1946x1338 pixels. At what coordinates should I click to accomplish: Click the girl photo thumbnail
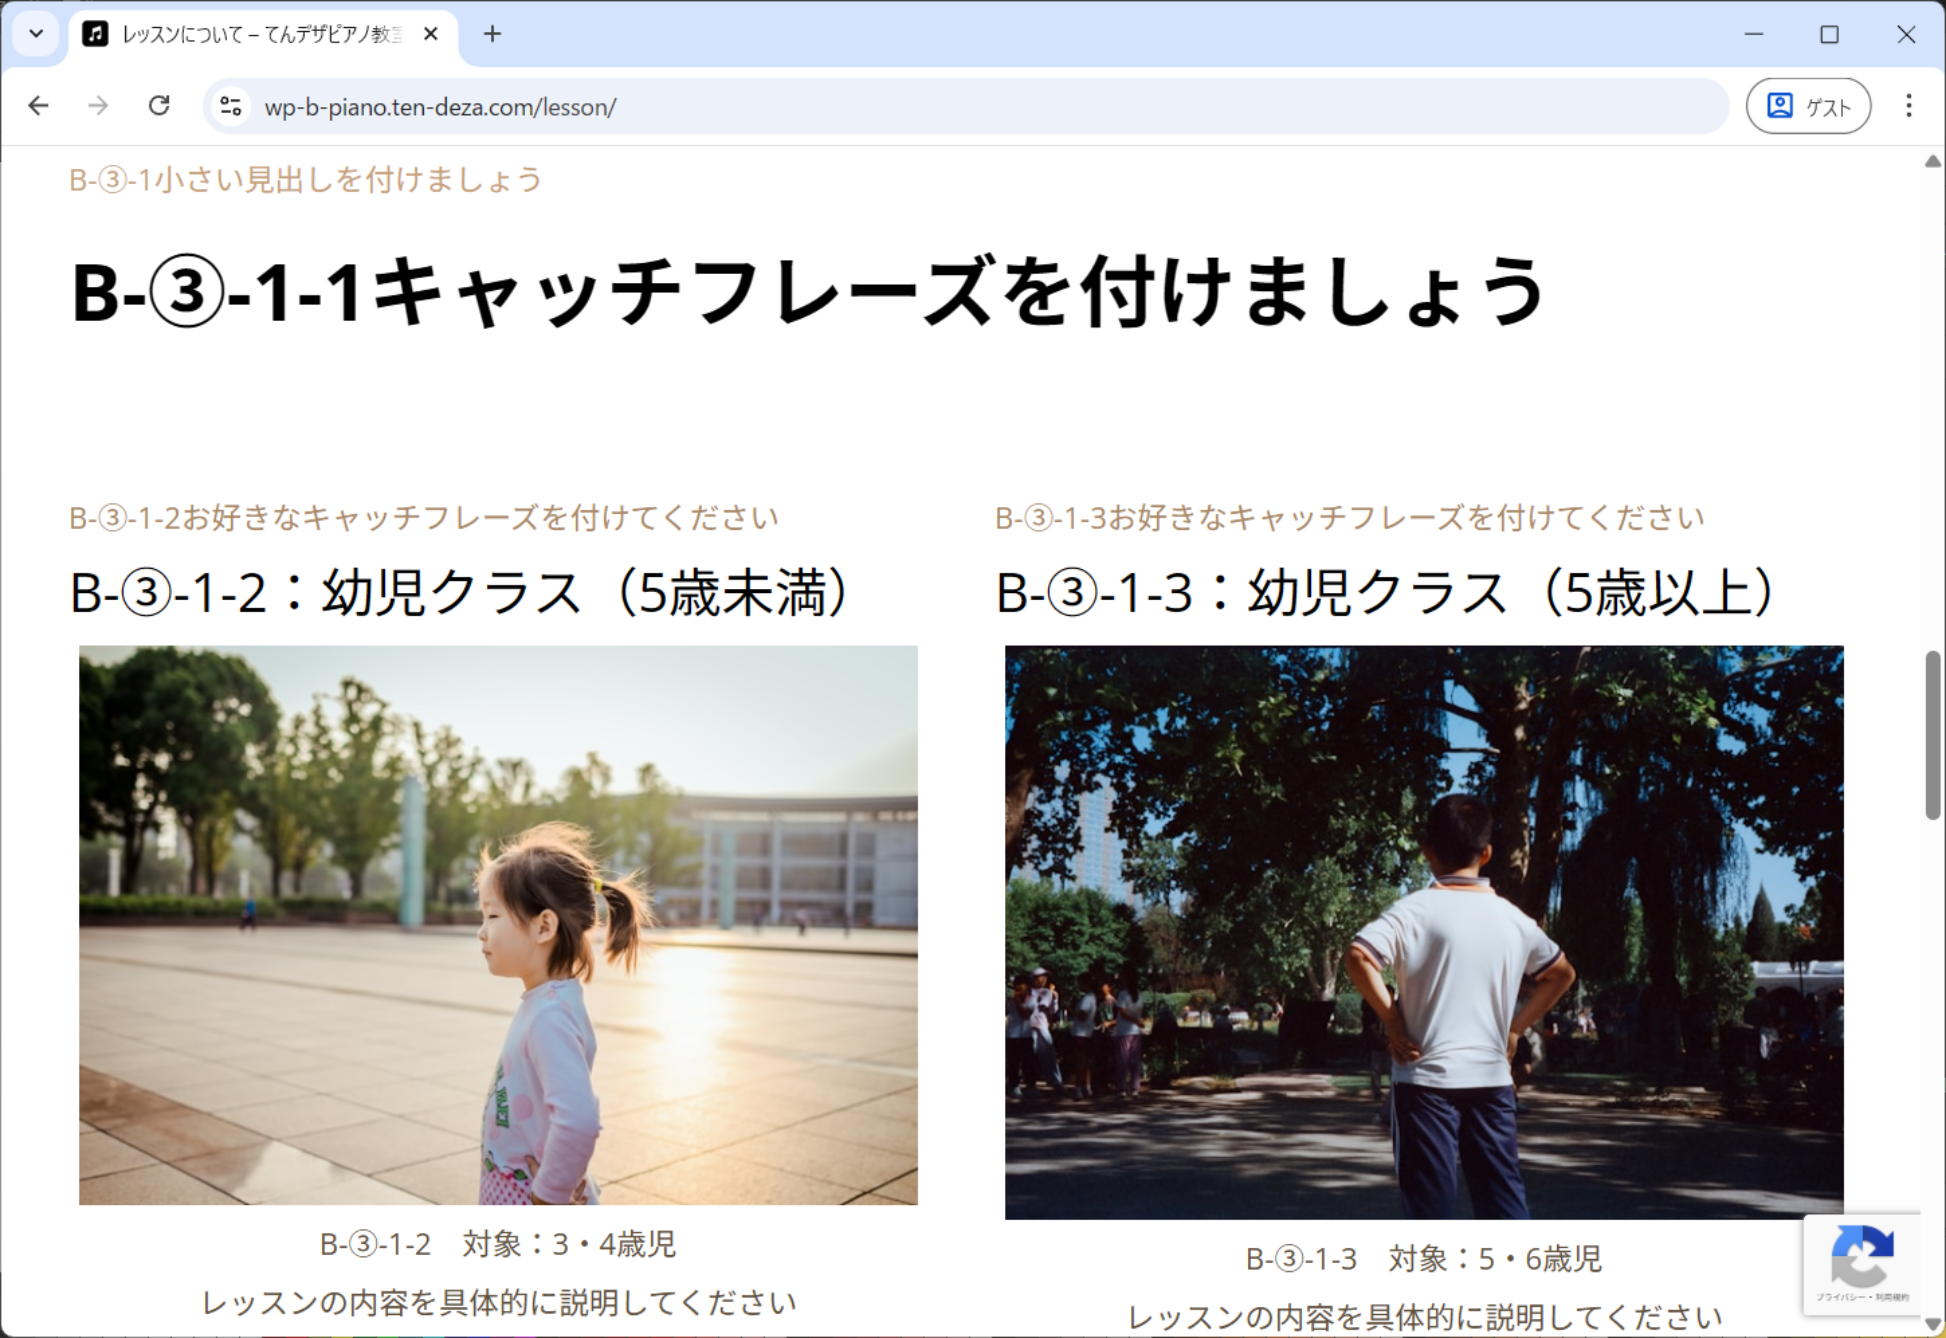click(498, 924)
